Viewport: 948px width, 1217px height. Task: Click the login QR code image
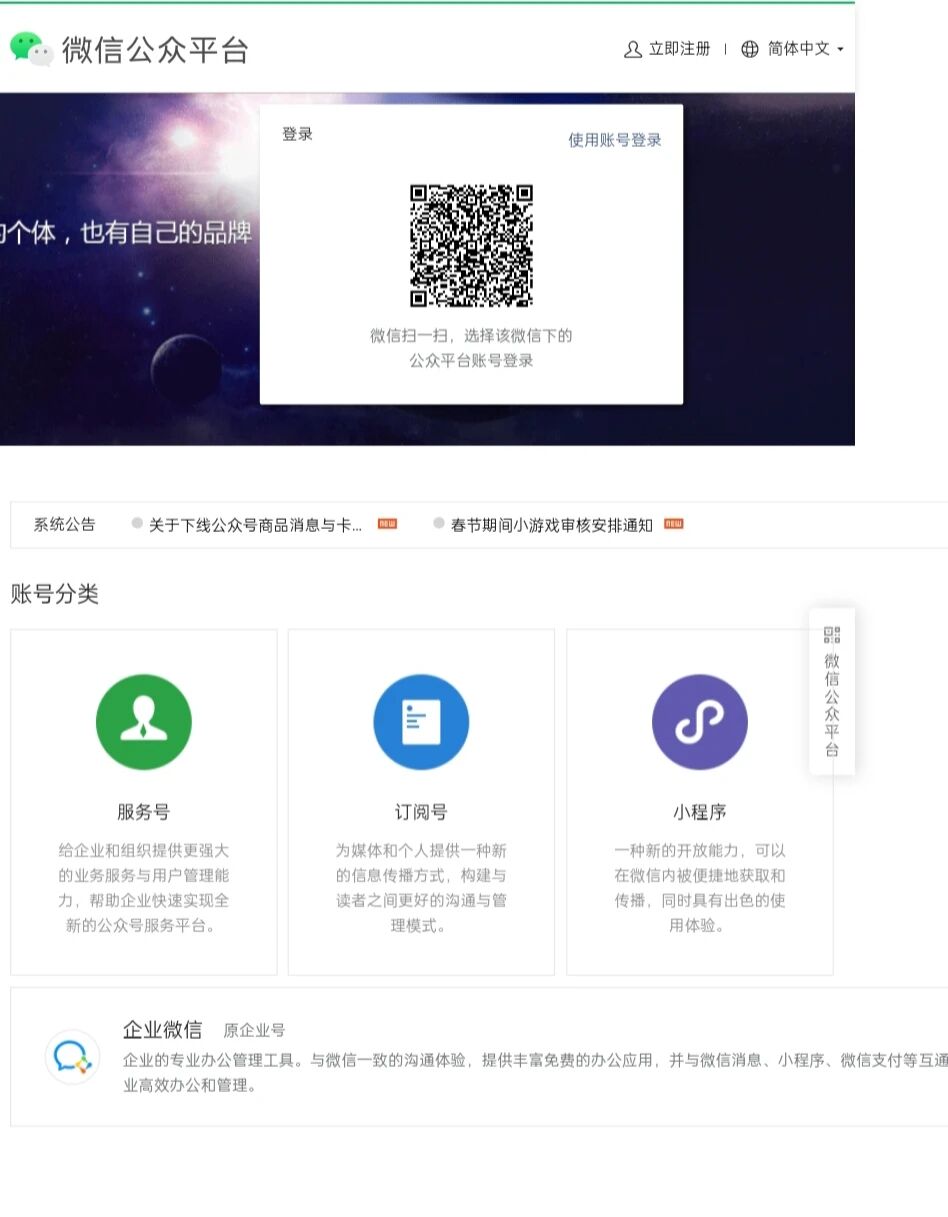pos(471,246)
